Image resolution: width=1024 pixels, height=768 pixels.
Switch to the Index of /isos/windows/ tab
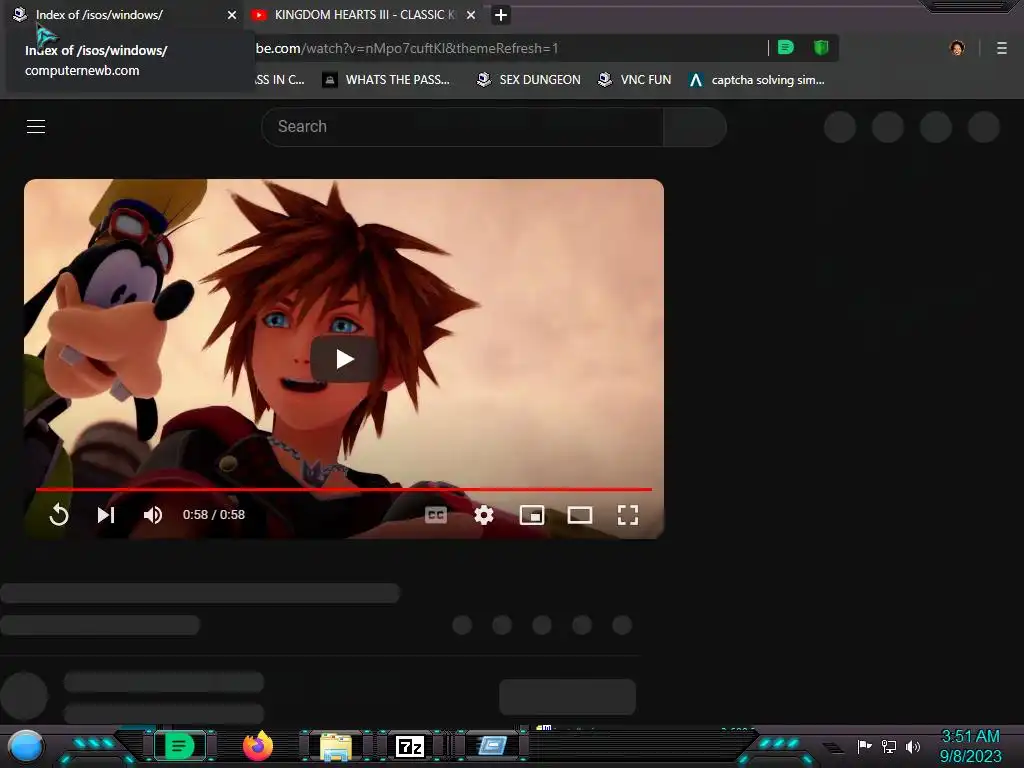(x=124, y=14)
